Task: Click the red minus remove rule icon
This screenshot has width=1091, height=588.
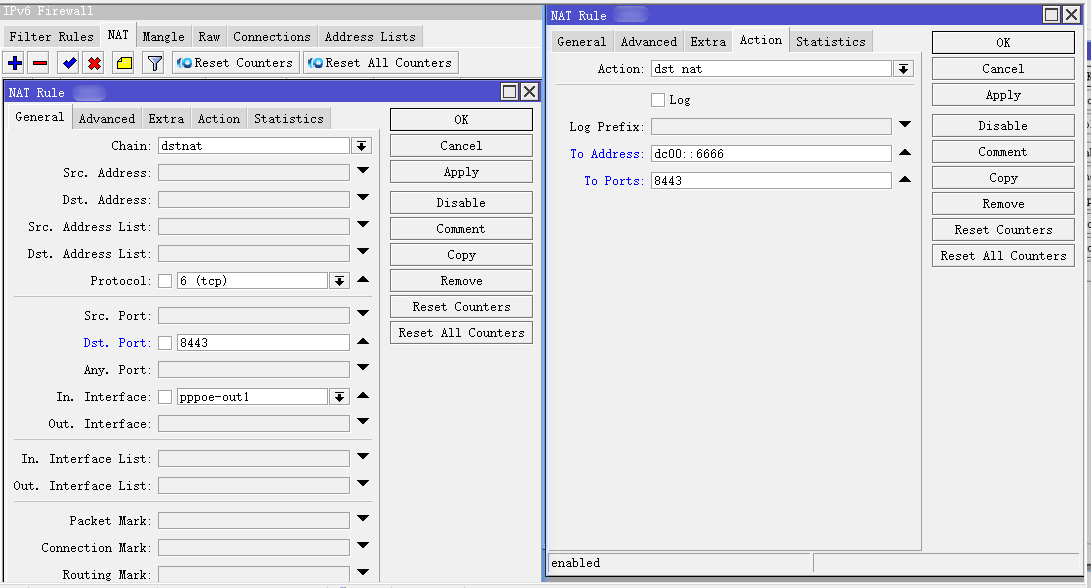Action: click(40, 63)
